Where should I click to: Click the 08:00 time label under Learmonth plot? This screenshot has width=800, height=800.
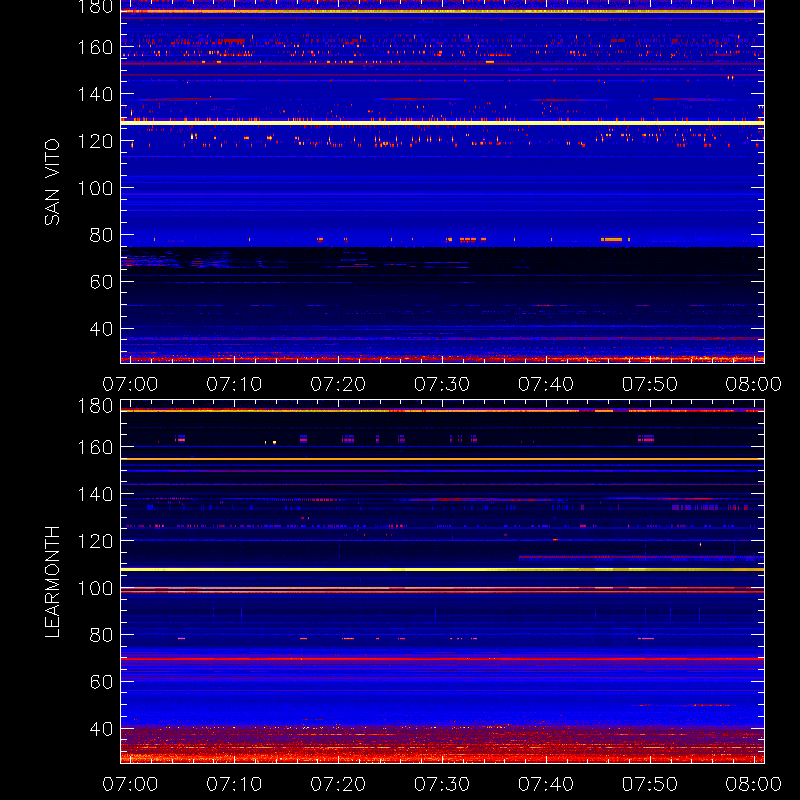[754, 784]
